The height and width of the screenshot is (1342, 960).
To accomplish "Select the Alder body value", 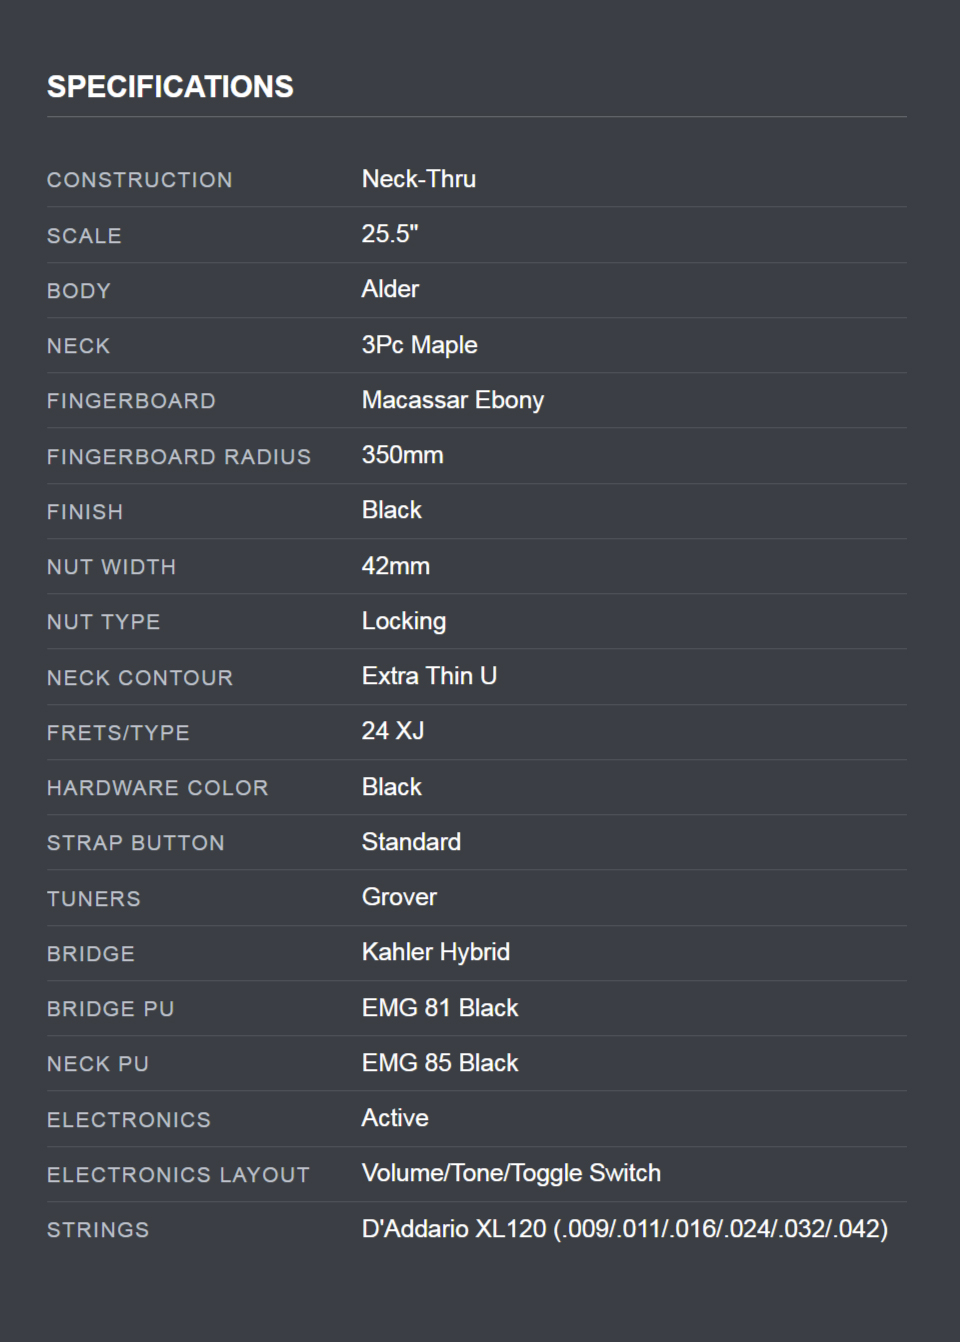I will click(390, 289).
